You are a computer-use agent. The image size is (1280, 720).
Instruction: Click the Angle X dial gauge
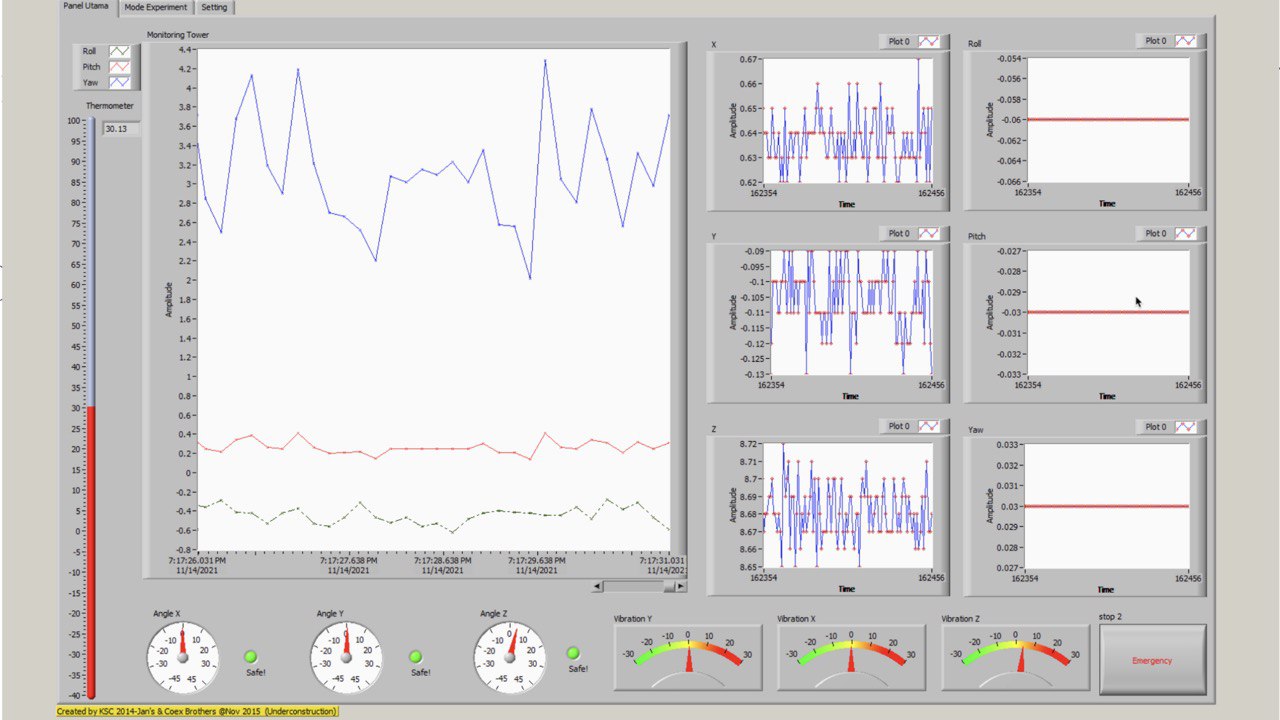(182, 658)
